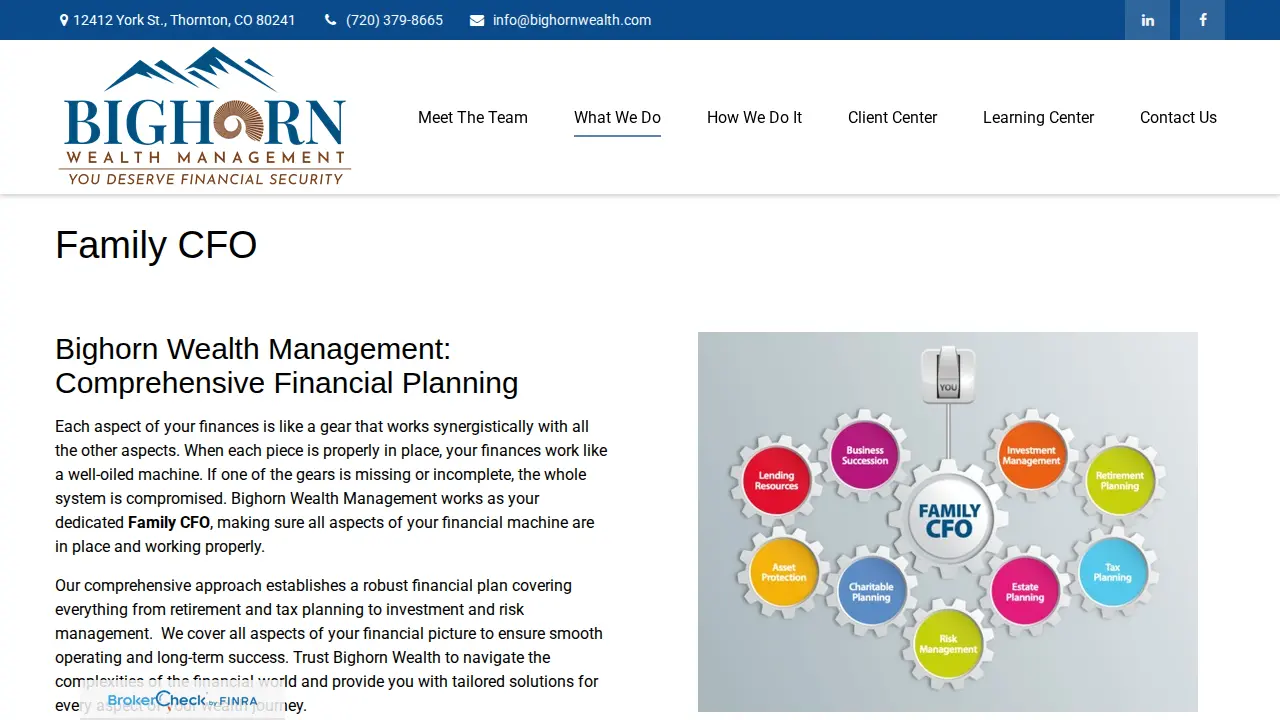Click the map pin address icon
This screenshot has width=1280, height=720.
[x=64, y=20]
